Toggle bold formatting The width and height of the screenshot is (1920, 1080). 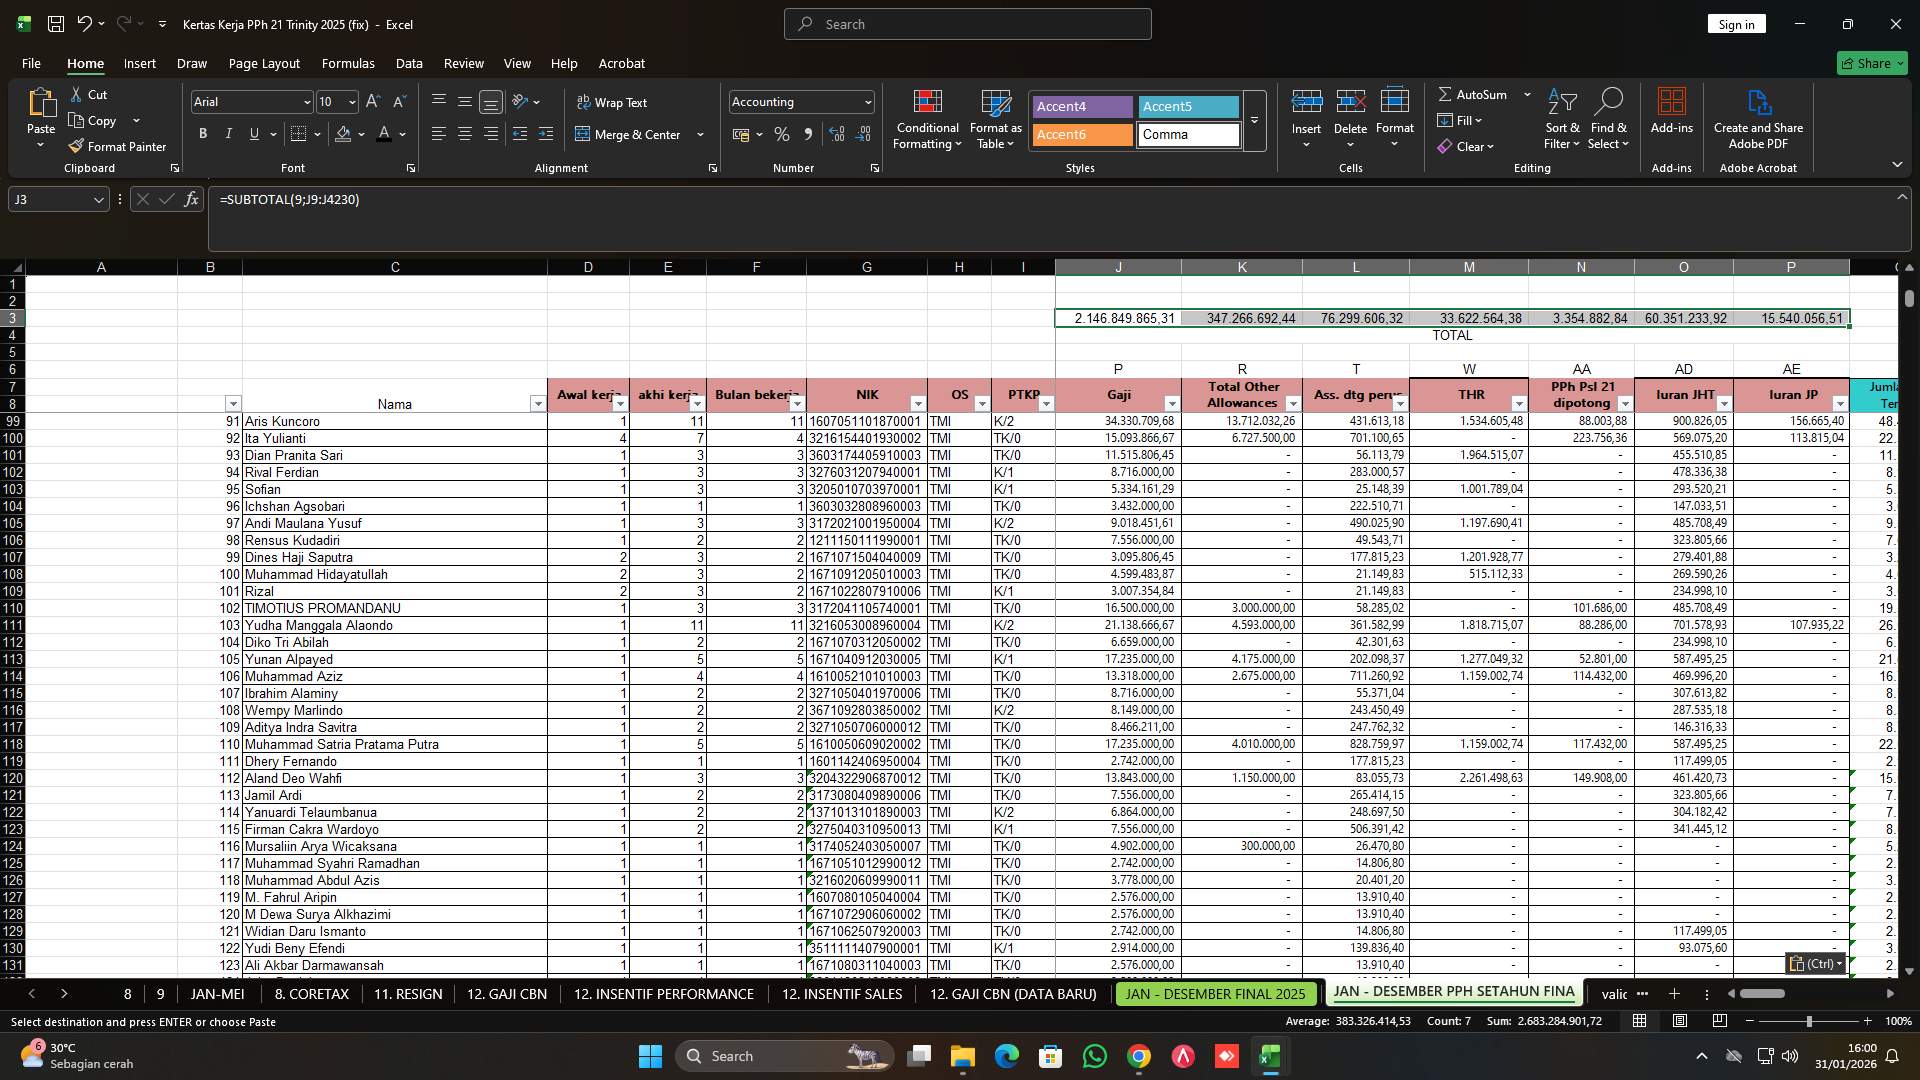[x=202, y=133]
